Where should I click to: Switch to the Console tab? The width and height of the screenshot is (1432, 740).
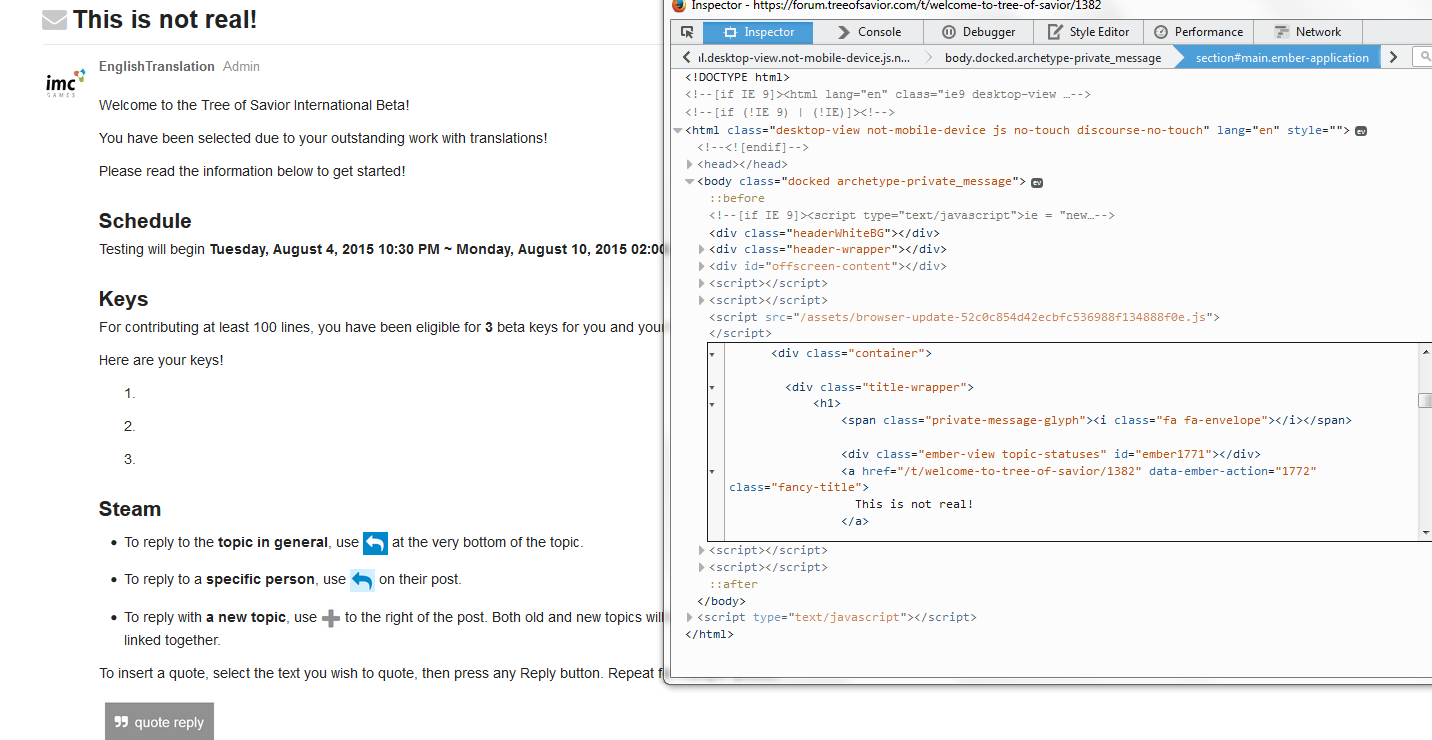pyautogui.click(x=868, y=32)
